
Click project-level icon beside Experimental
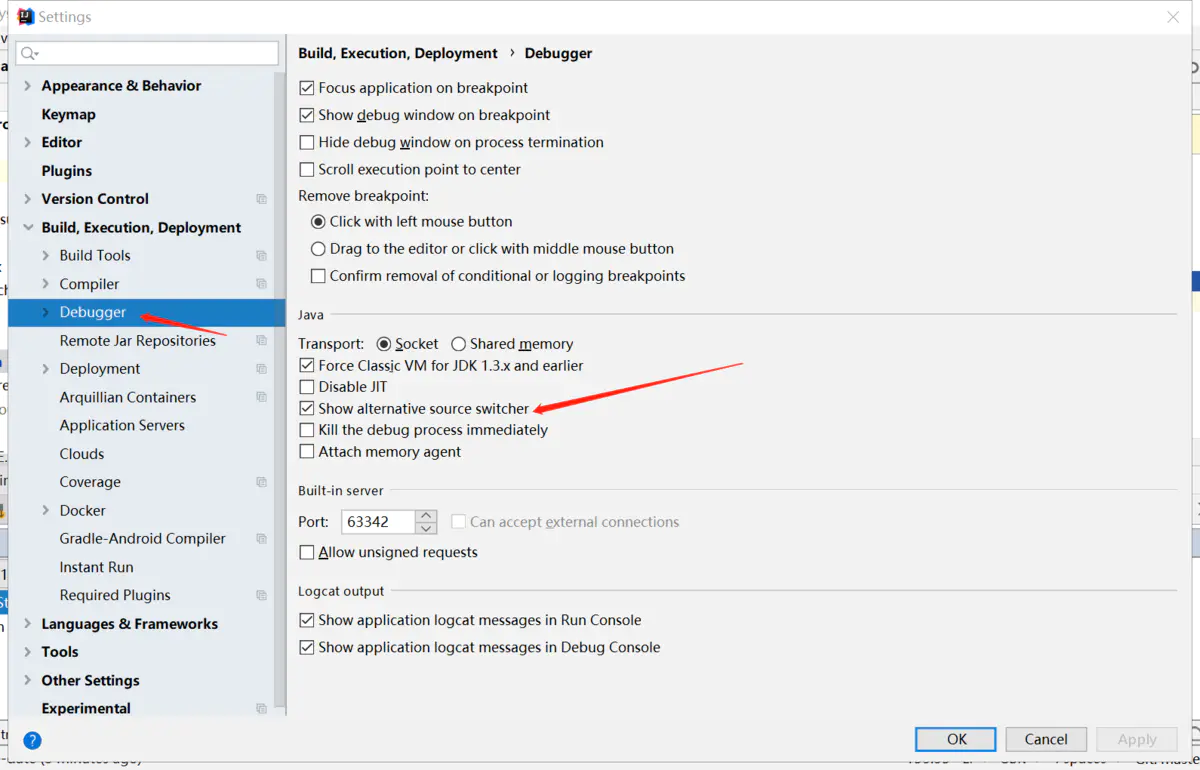coord(262,709)
